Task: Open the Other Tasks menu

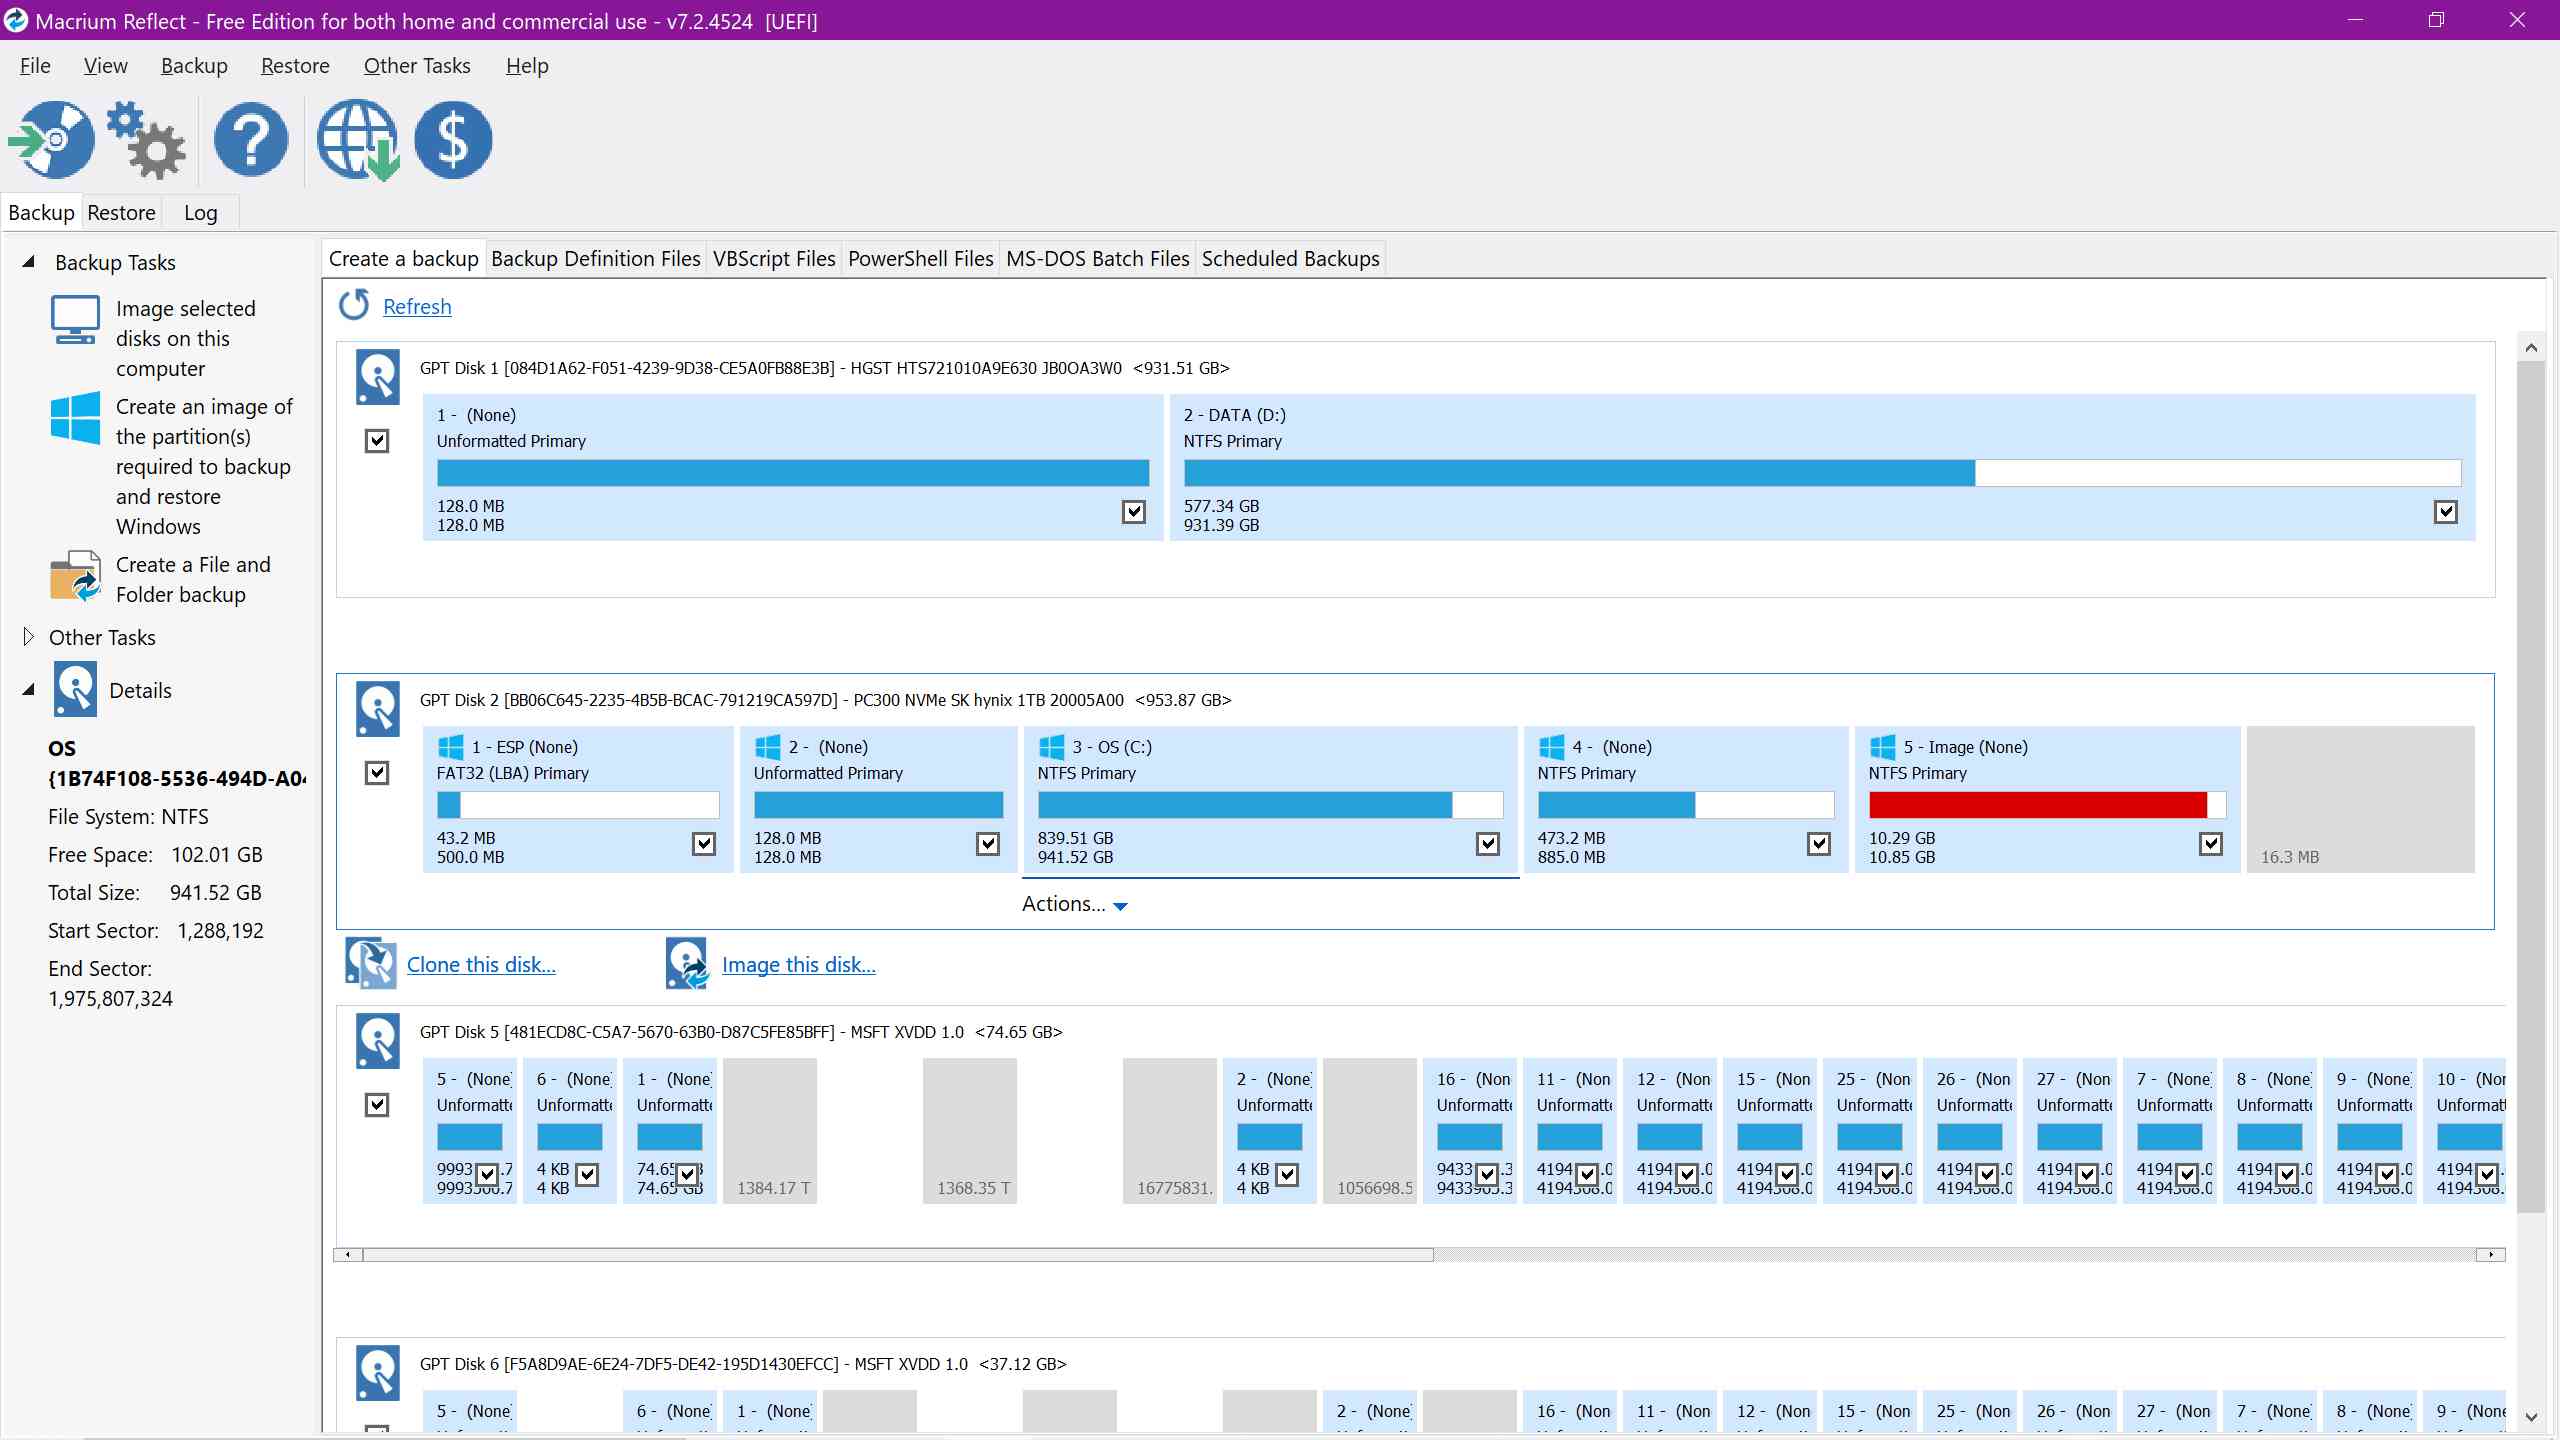Action: point(417,66)
